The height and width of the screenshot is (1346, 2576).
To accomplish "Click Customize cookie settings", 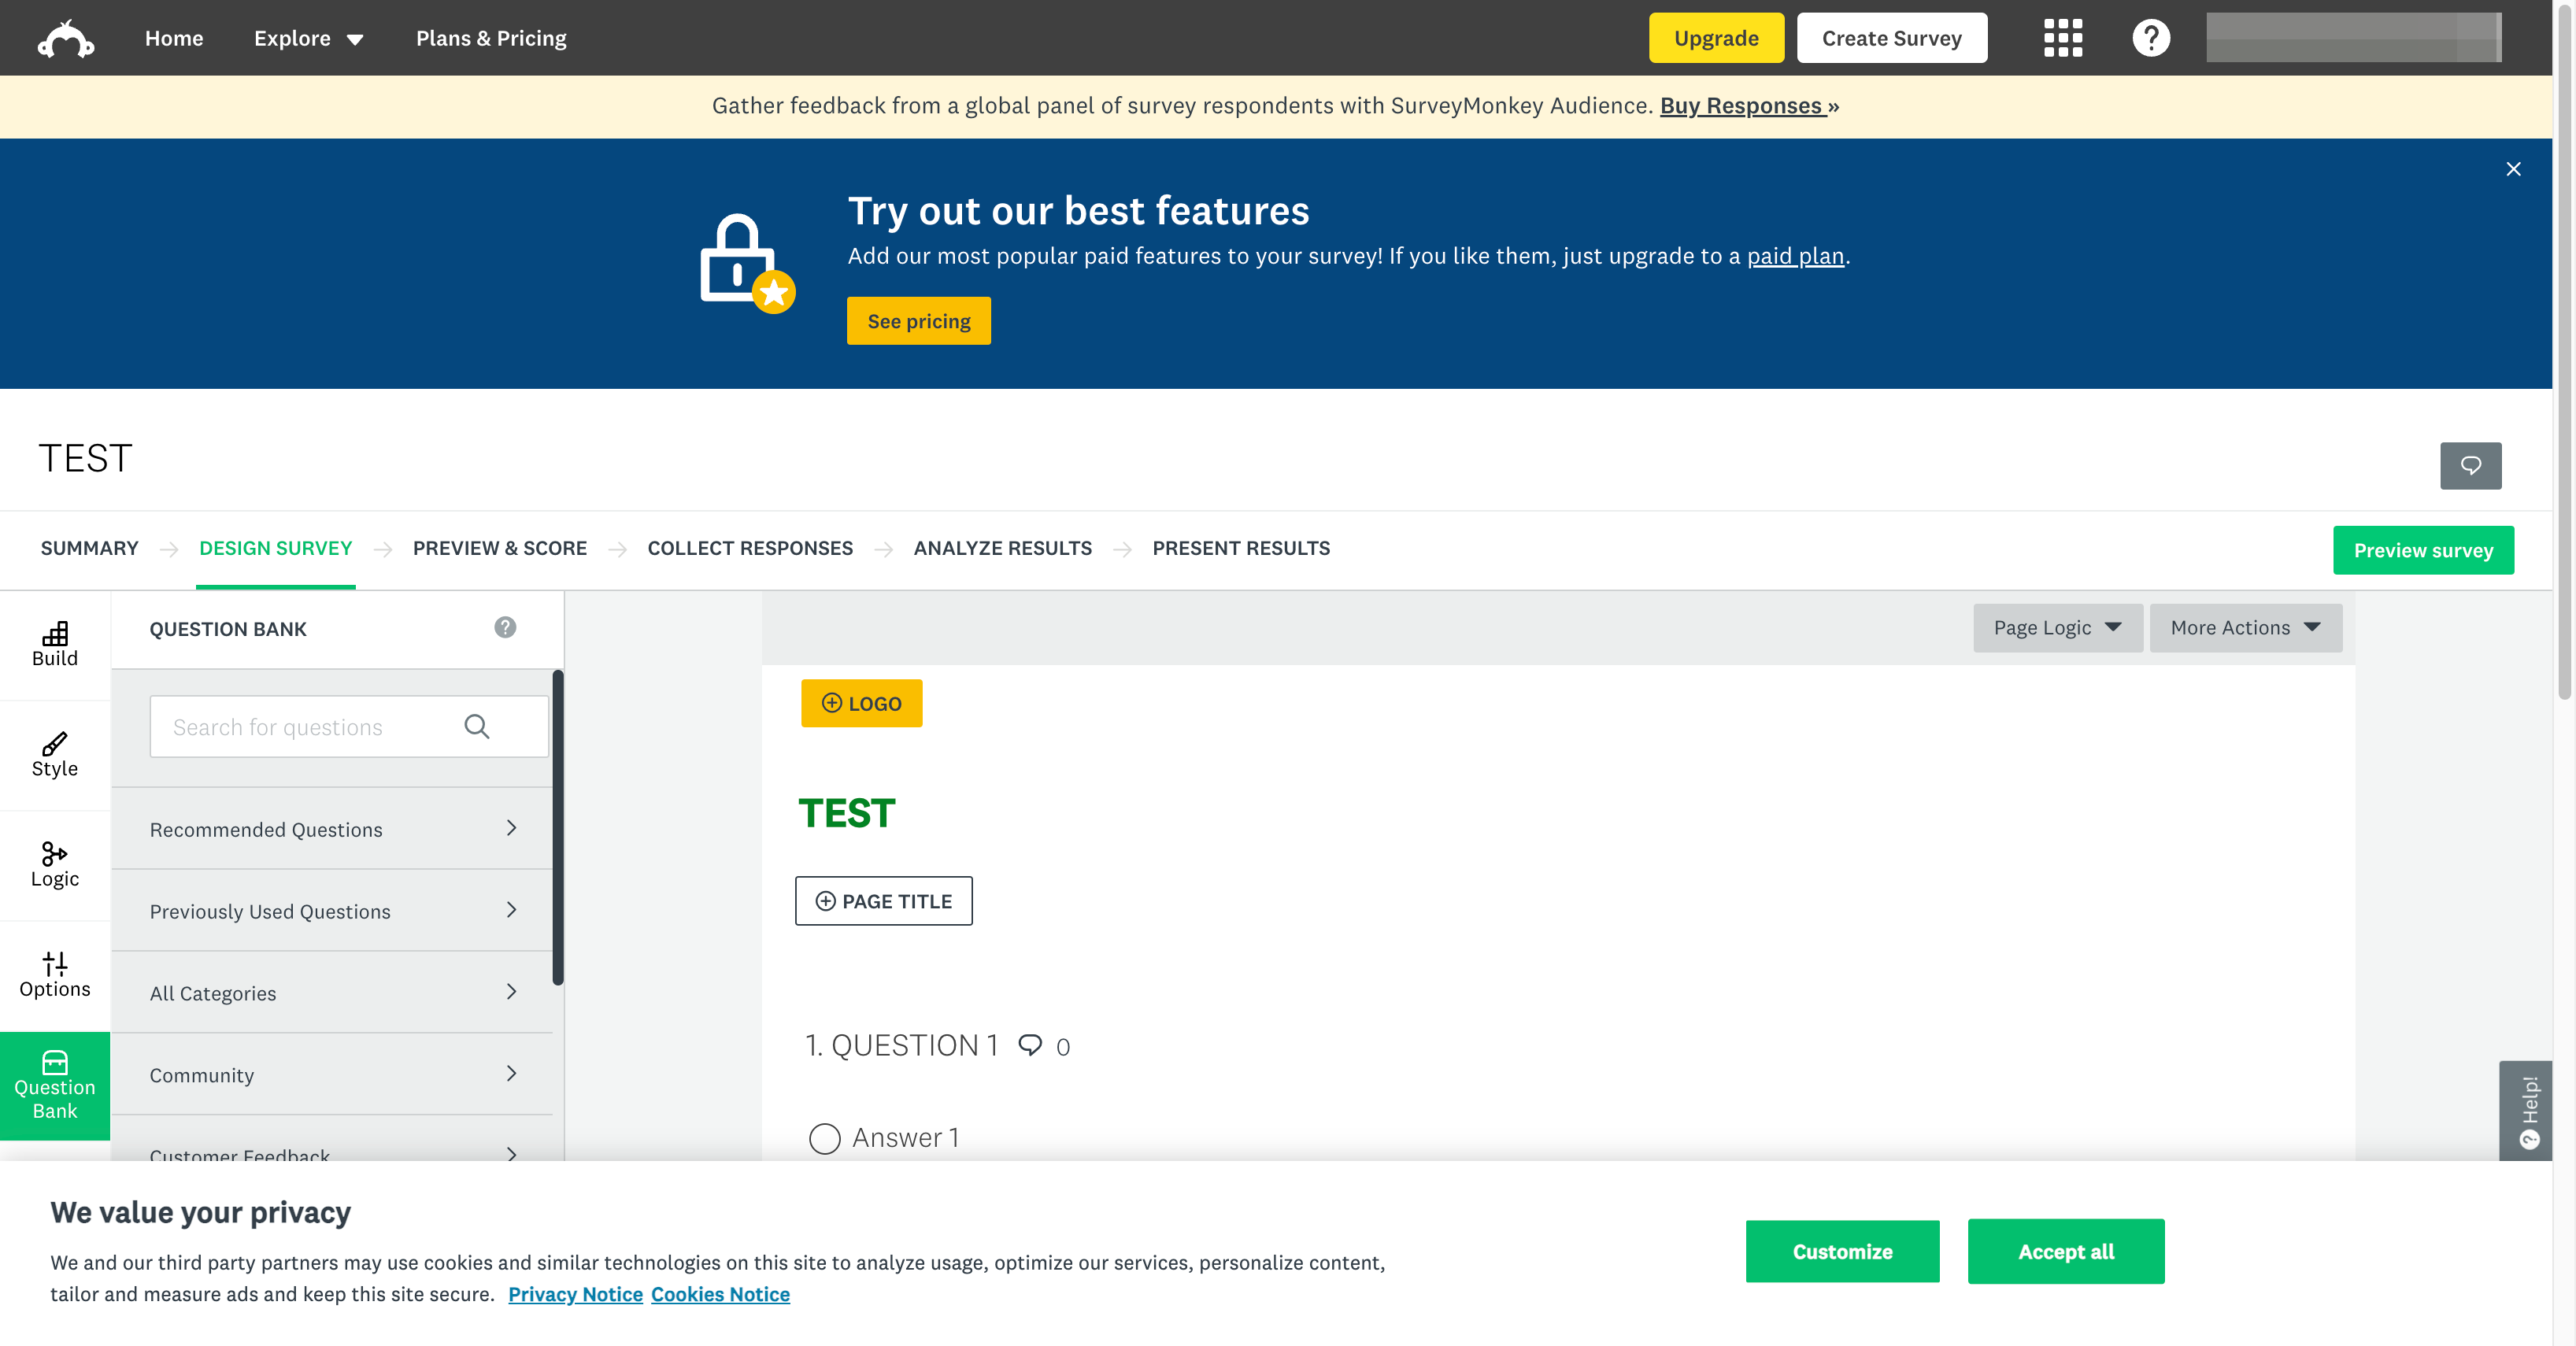I will tap(1842, 1251).
